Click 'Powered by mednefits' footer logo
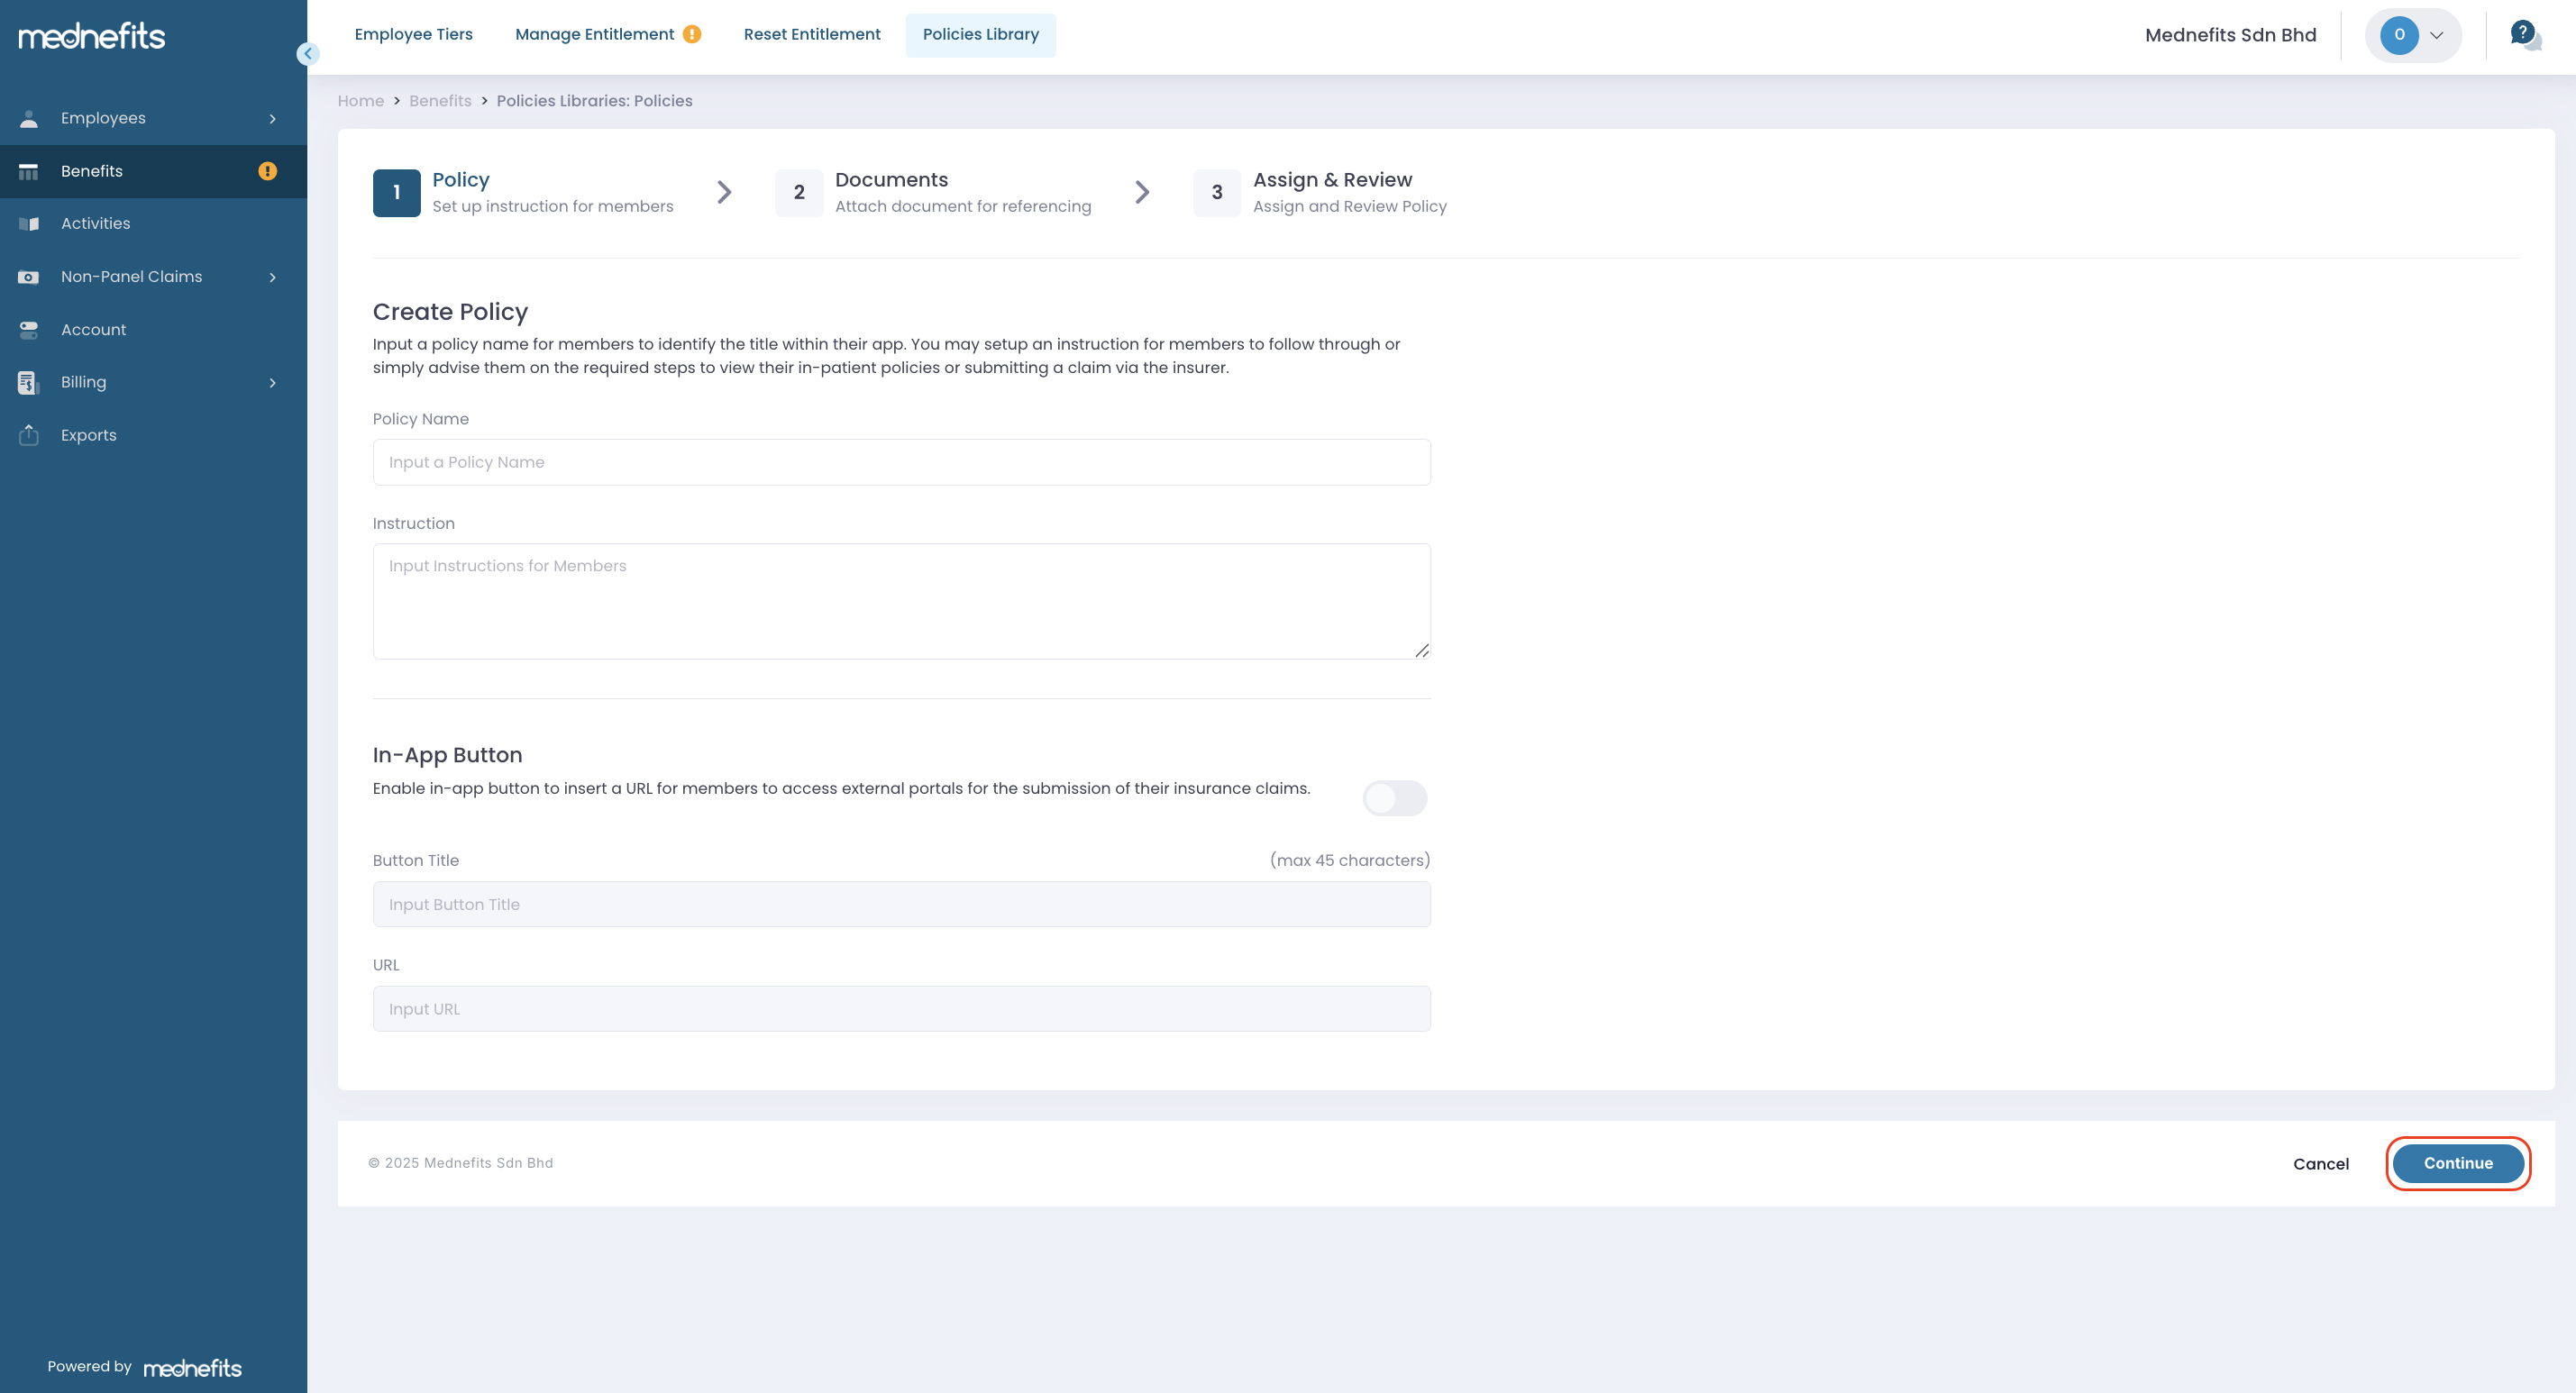The image size is (2576, 1393). tap(145, 1367)
